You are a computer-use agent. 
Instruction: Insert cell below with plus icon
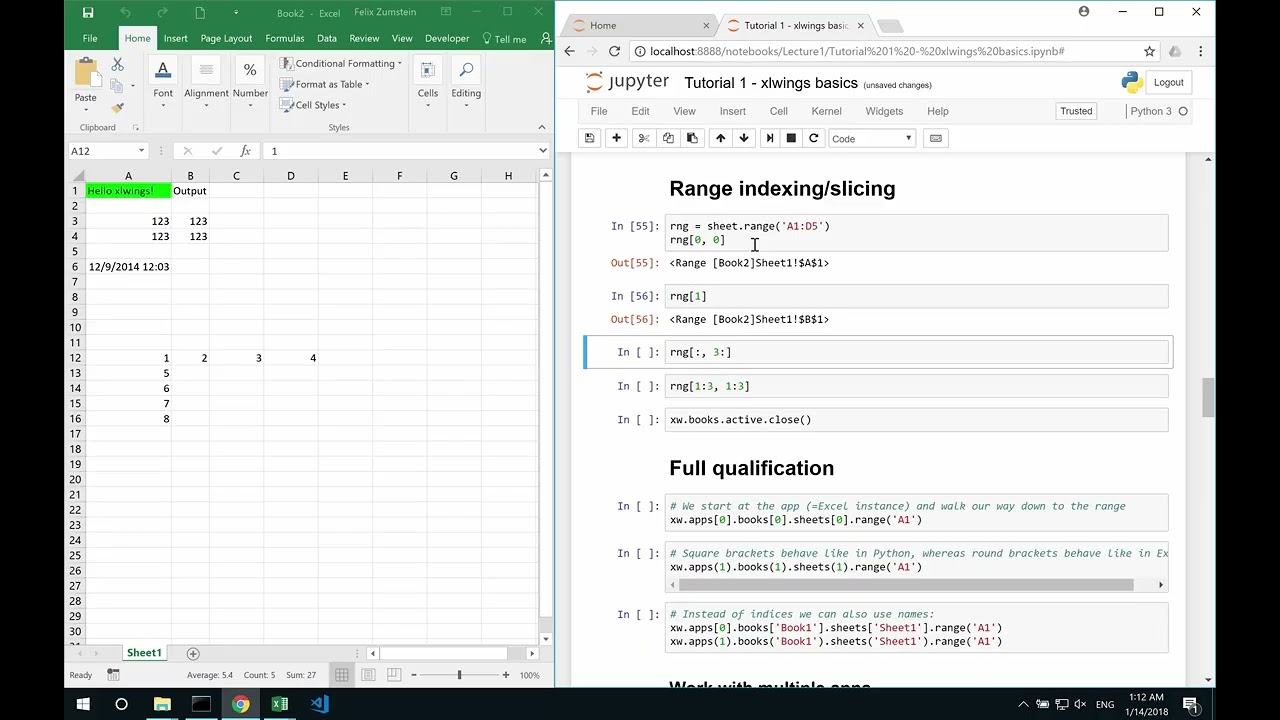616,138
